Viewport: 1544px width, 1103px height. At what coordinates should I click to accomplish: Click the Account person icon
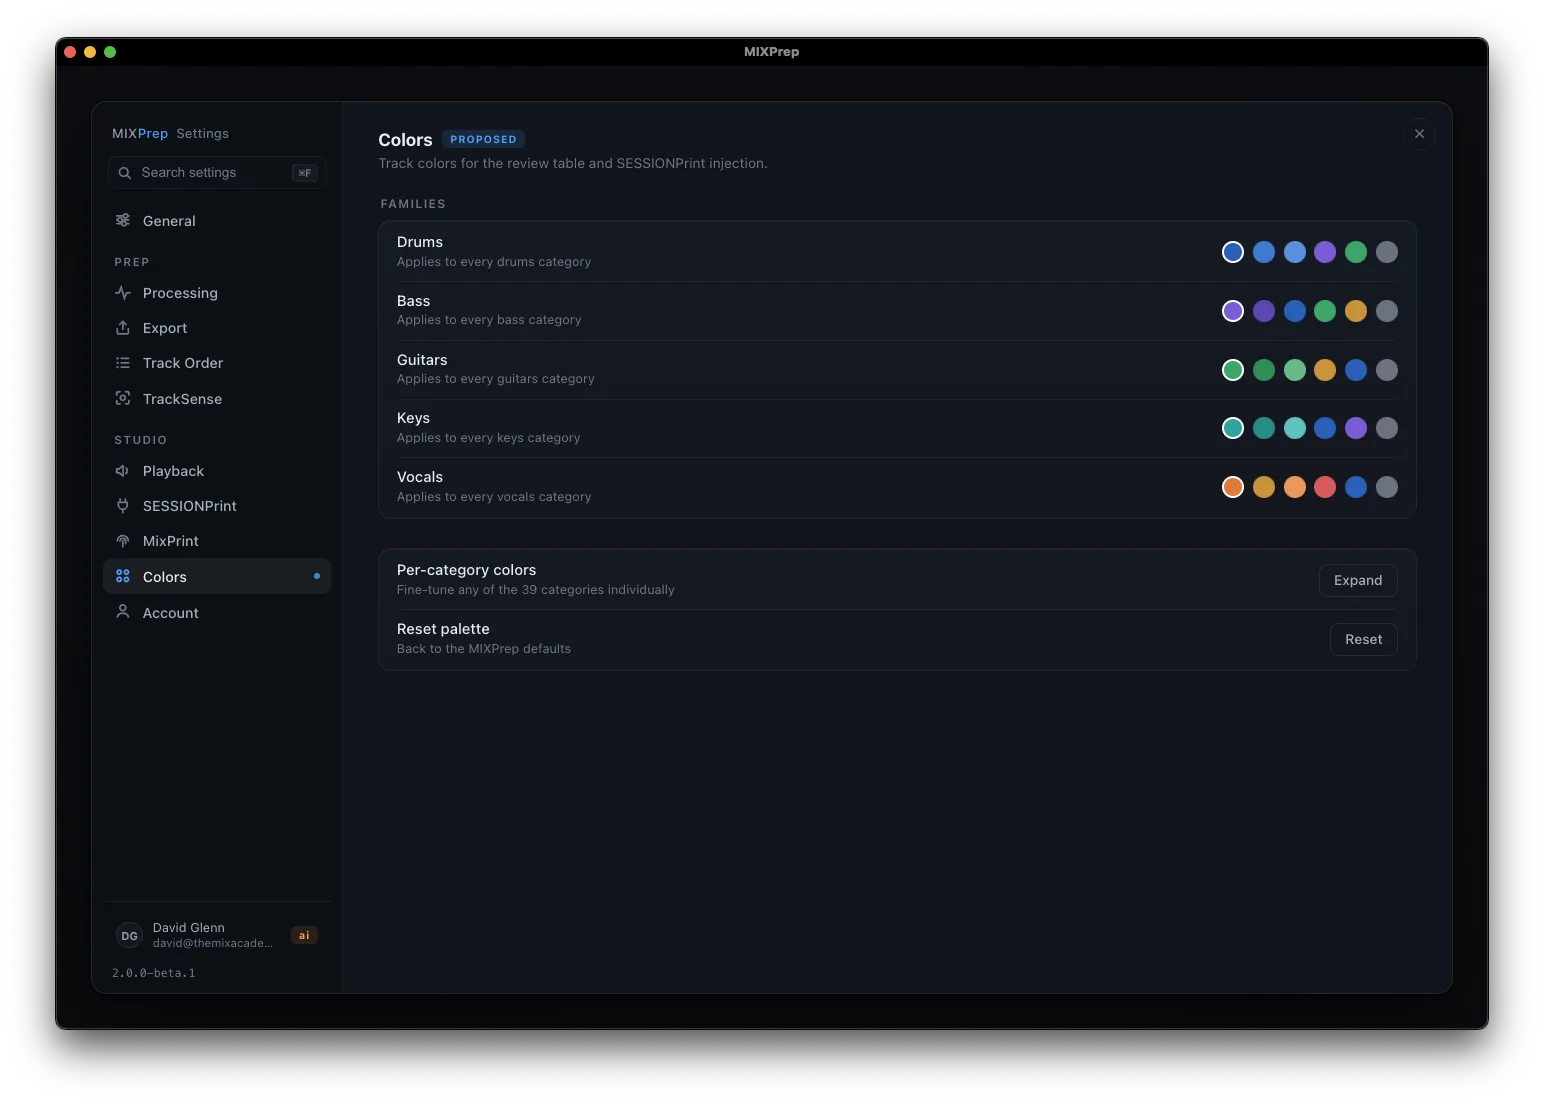[123, 612]
